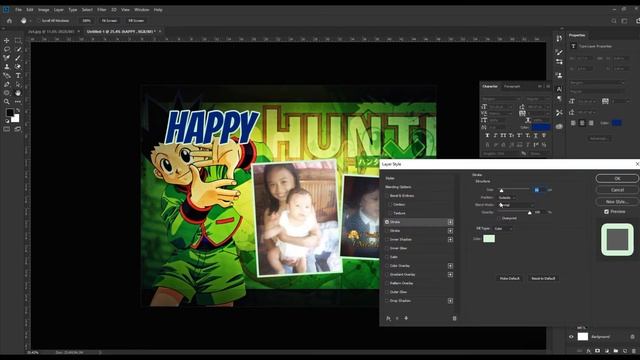Click the New Style... button
Screen dimensions: 640x360
pos(617,202)
